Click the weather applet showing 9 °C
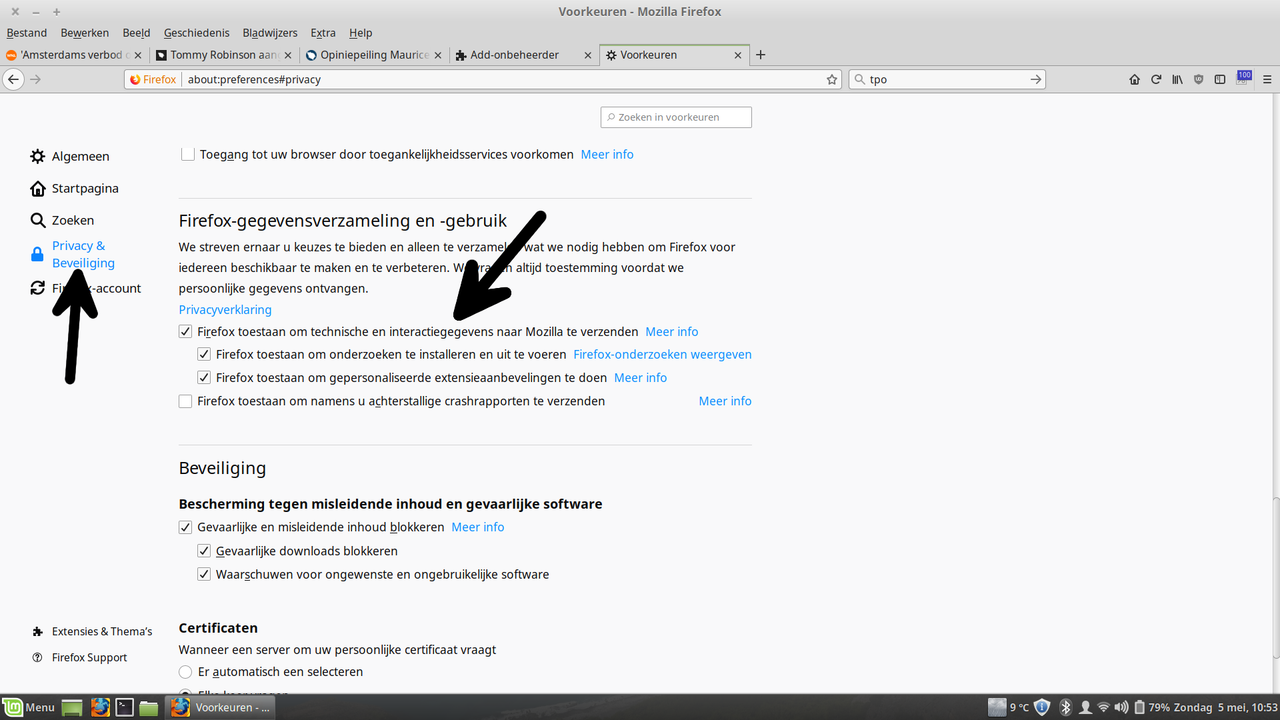The image size is (1280, 720). tap(1008, 707)
